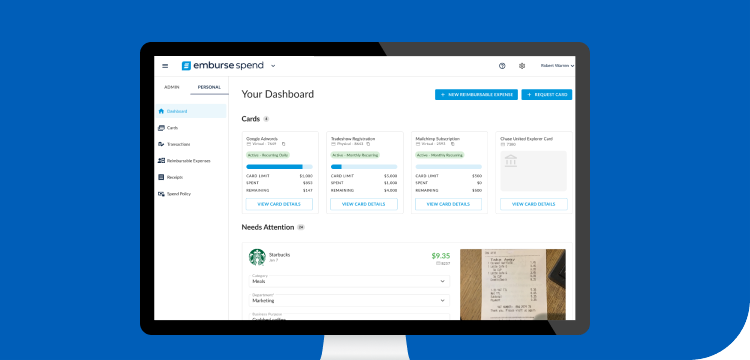Screen dimensions: 750x360
Task: Click Mailchimp Subscription's Active - Monthly Recurring badge
Action: pyautogui.click(x=440, y=155)
